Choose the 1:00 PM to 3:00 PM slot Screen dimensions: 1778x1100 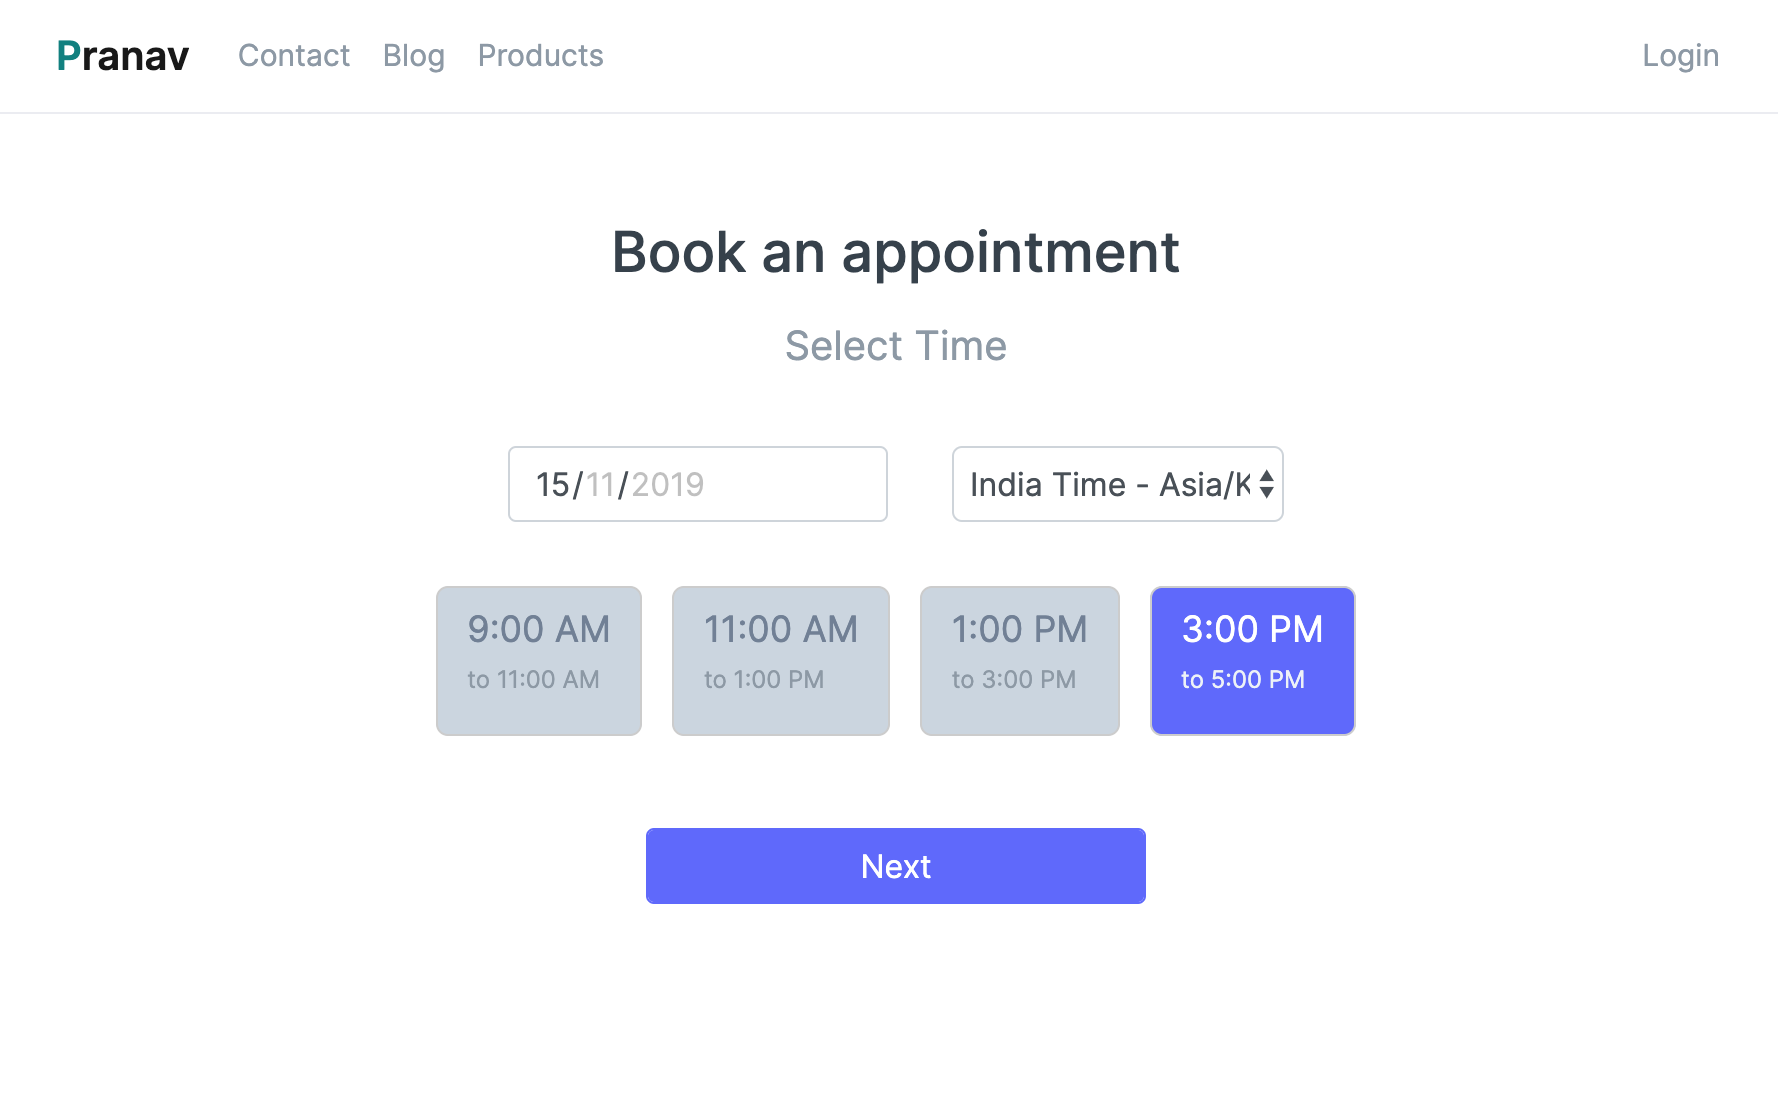(x=1019, y=660)
